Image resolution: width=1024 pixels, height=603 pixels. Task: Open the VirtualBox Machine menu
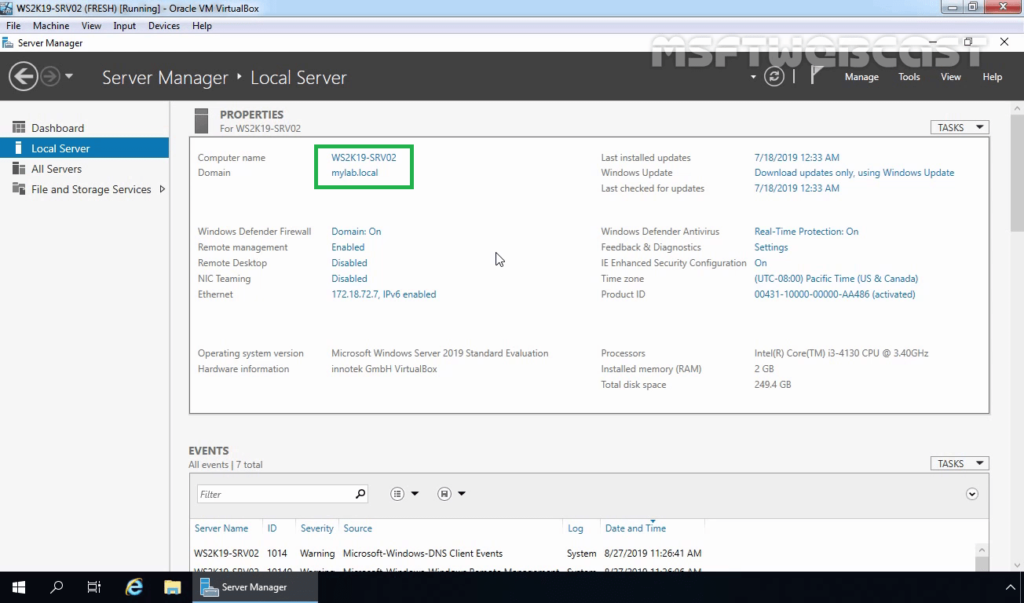pyautogui.click(x=51, y=25)
